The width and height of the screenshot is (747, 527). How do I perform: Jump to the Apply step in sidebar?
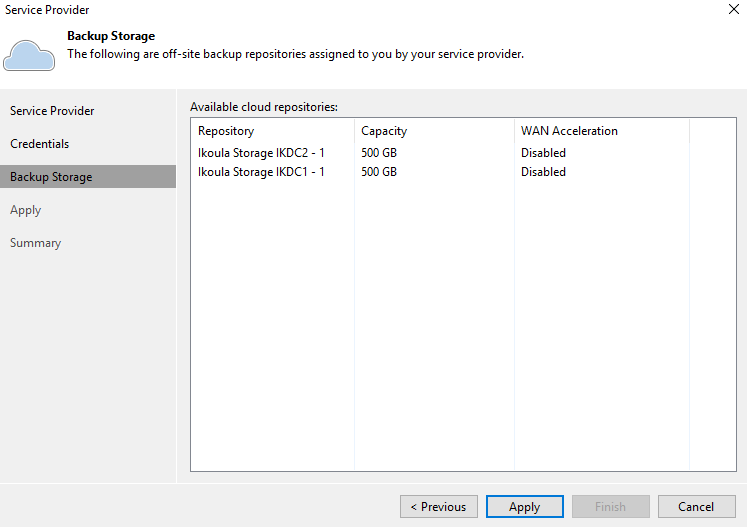(x=26, y=210)
